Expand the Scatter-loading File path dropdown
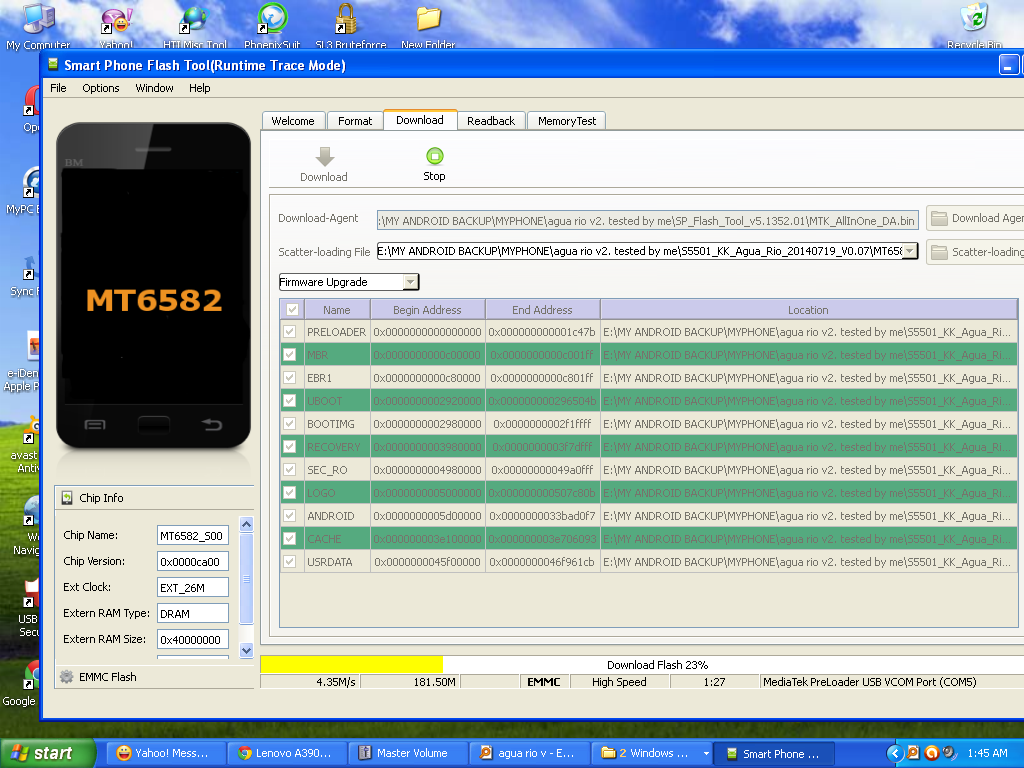Image resolution: width=1024 pixels, height=768 pixels. coord(910,252)
